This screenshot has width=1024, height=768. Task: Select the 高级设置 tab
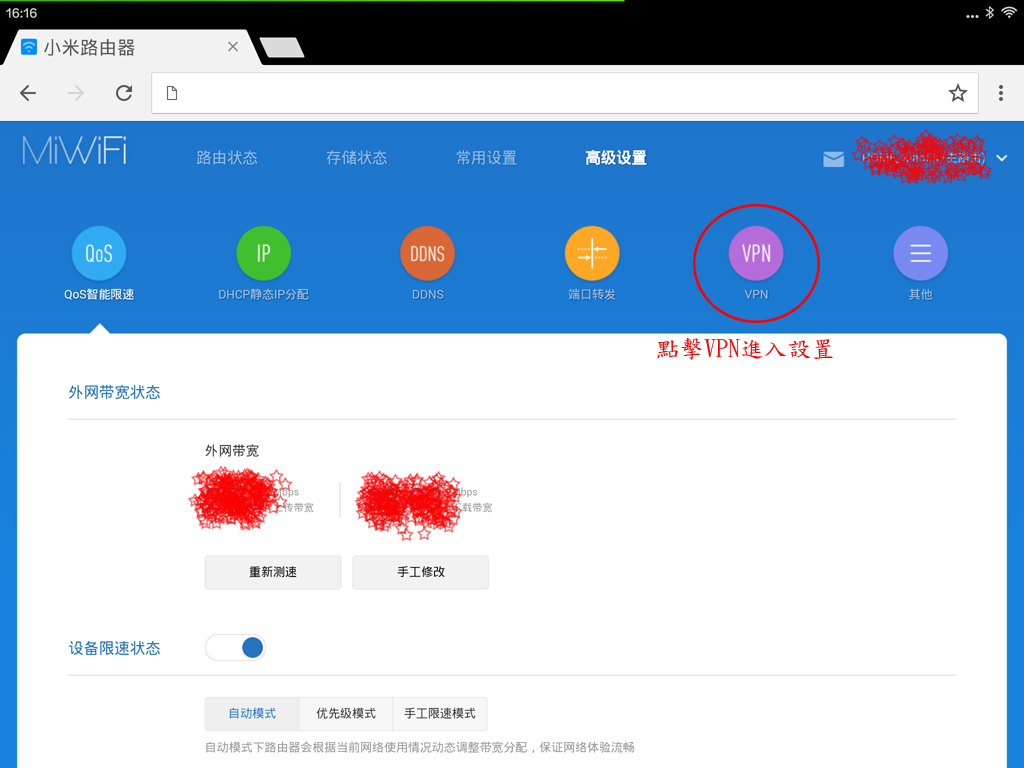616,158
